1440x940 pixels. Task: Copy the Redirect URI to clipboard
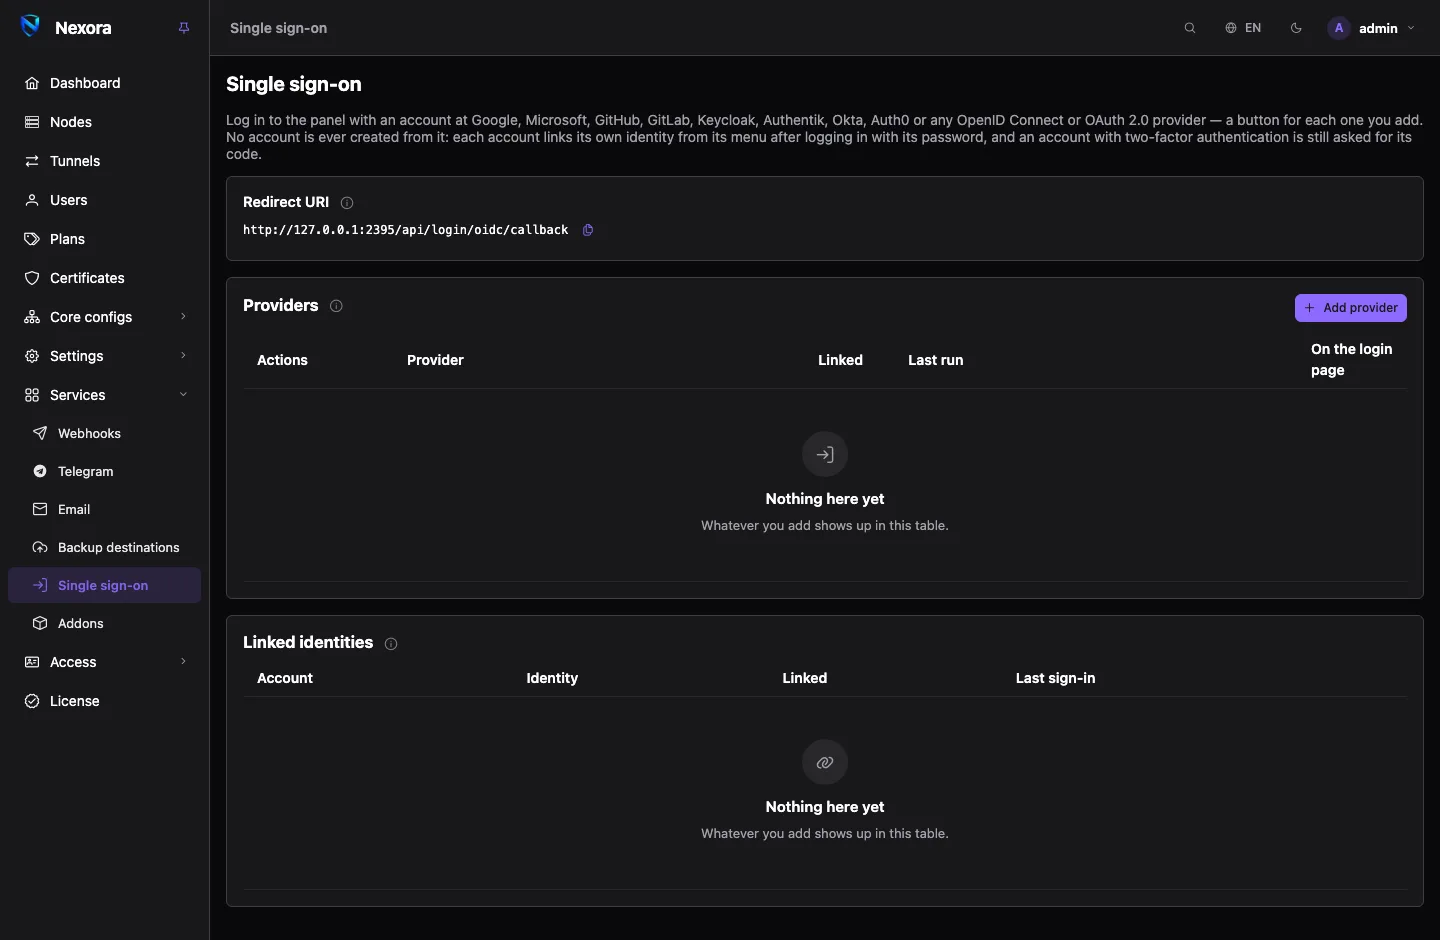click(588, 230)
